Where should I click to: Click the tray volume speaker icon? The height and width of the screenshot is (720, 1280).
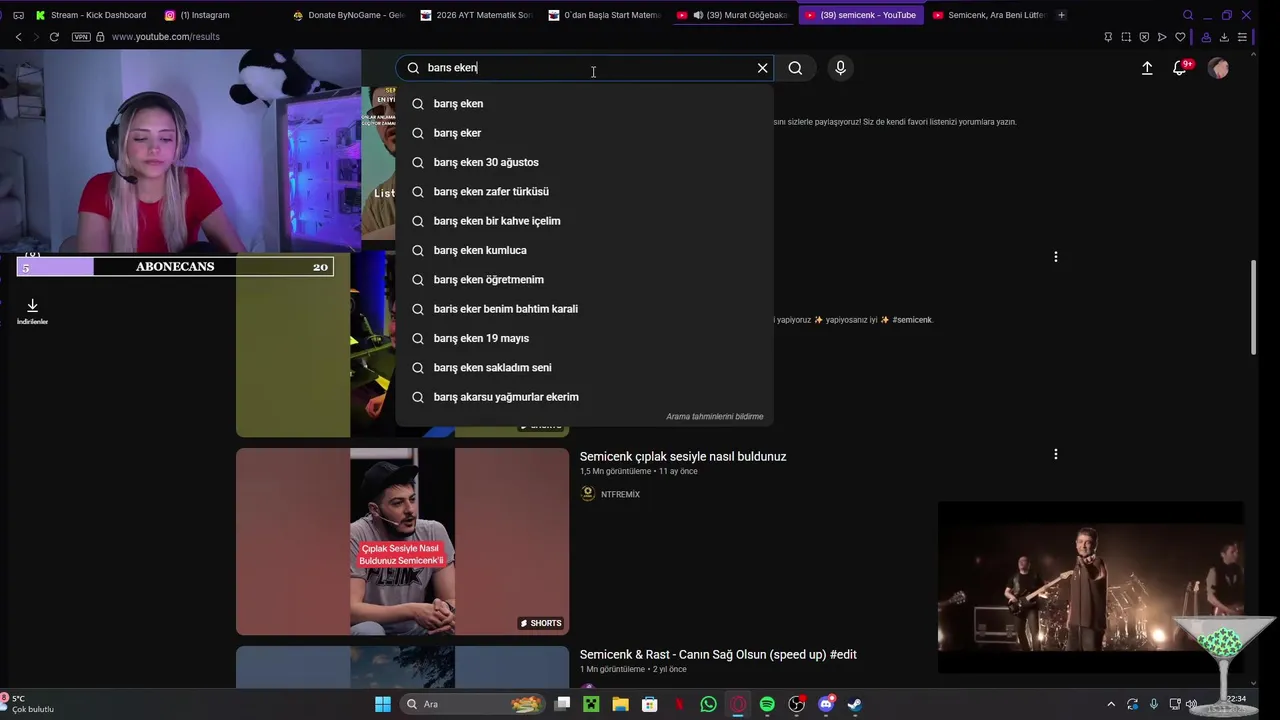pyautogui.click(x=1191, y=704)
